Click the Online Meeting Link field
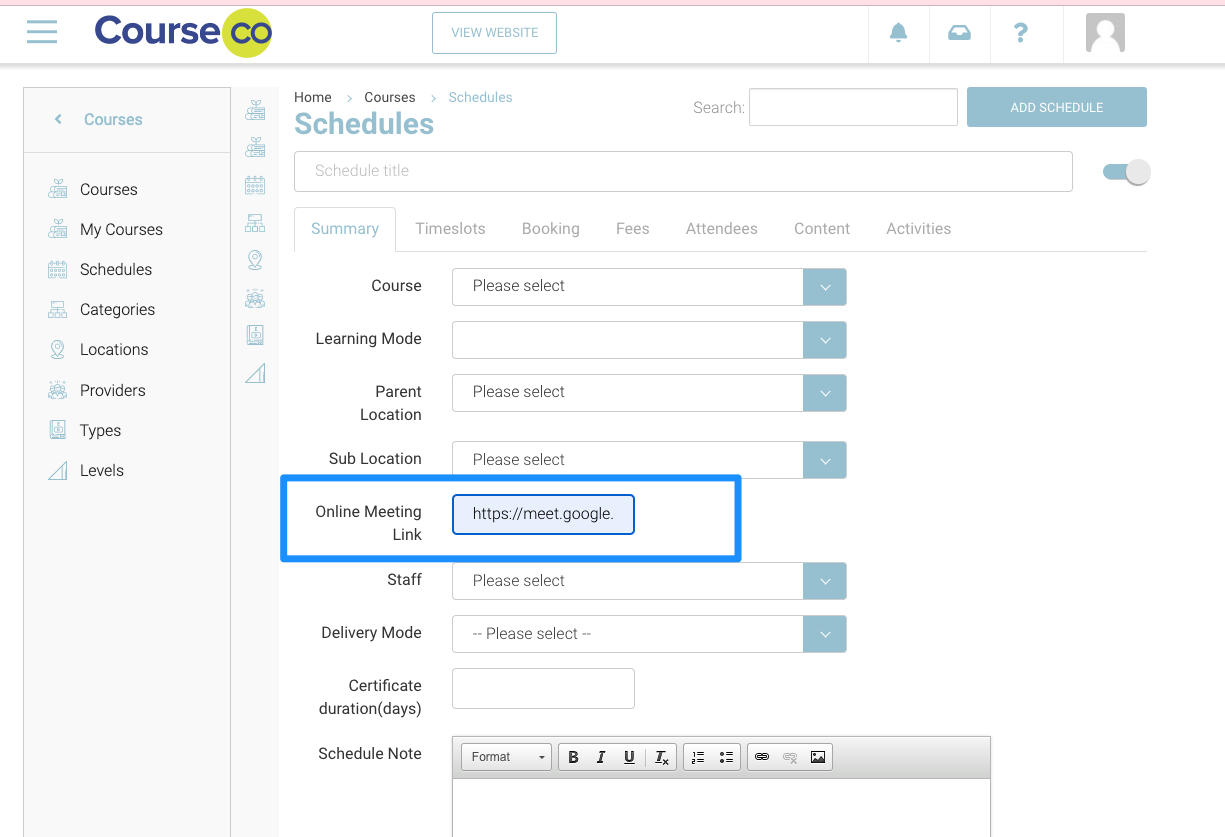Image resolution: width=1225 pixels, height=837 pixels. 543,515
